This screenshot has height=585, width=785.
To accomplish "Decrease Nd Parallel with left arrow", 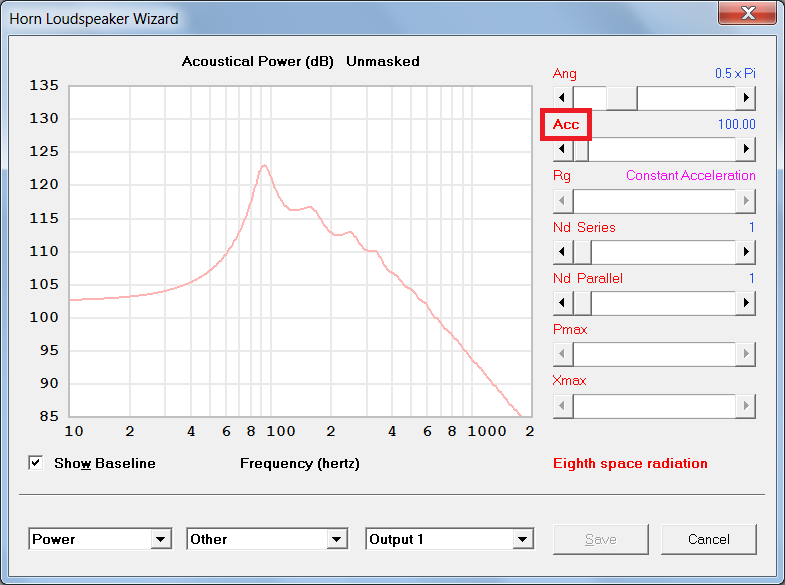I will (x=563, y=303).
